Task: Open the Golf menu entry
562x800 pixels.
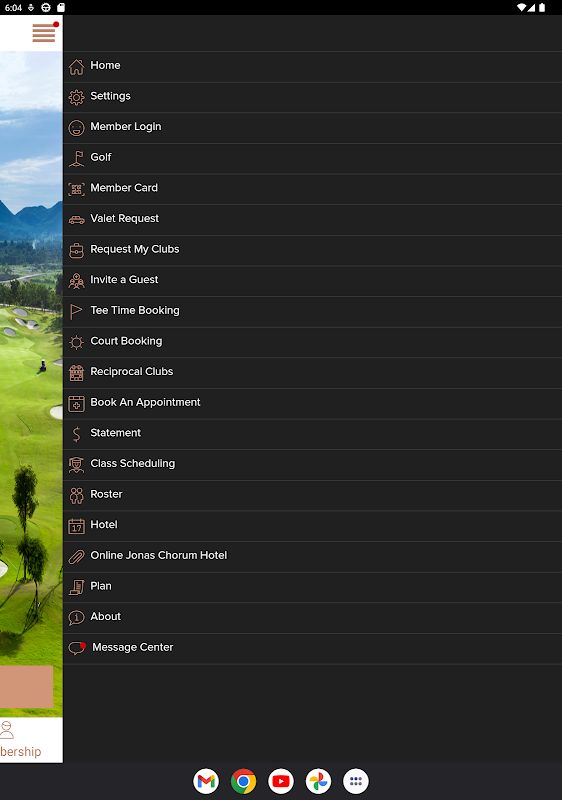Action: [313, 159]
